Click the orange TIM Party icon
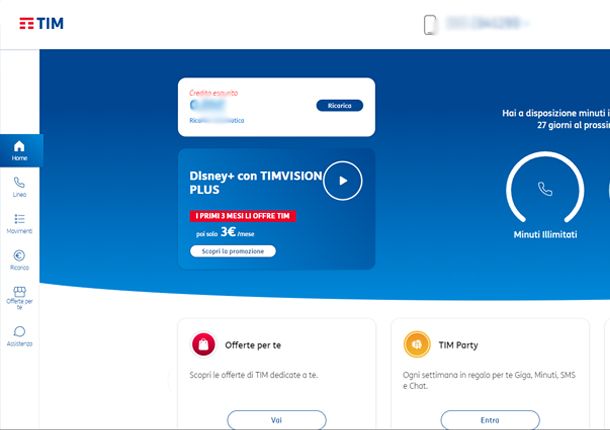Image resolution: width=610 pixels, height=430 pixels. point(417,344)
